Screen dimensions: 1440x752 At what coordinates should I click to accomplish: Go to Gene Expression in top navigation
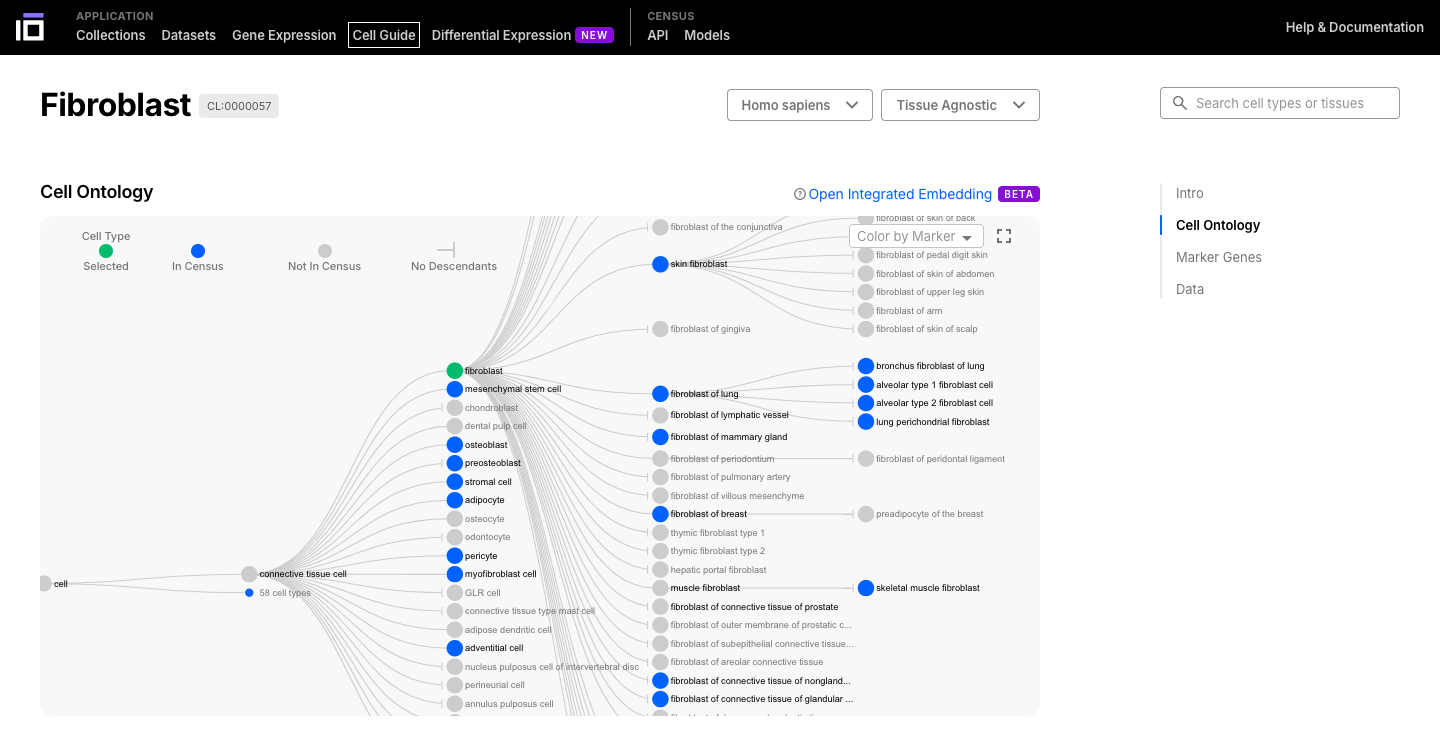[284, 35]
